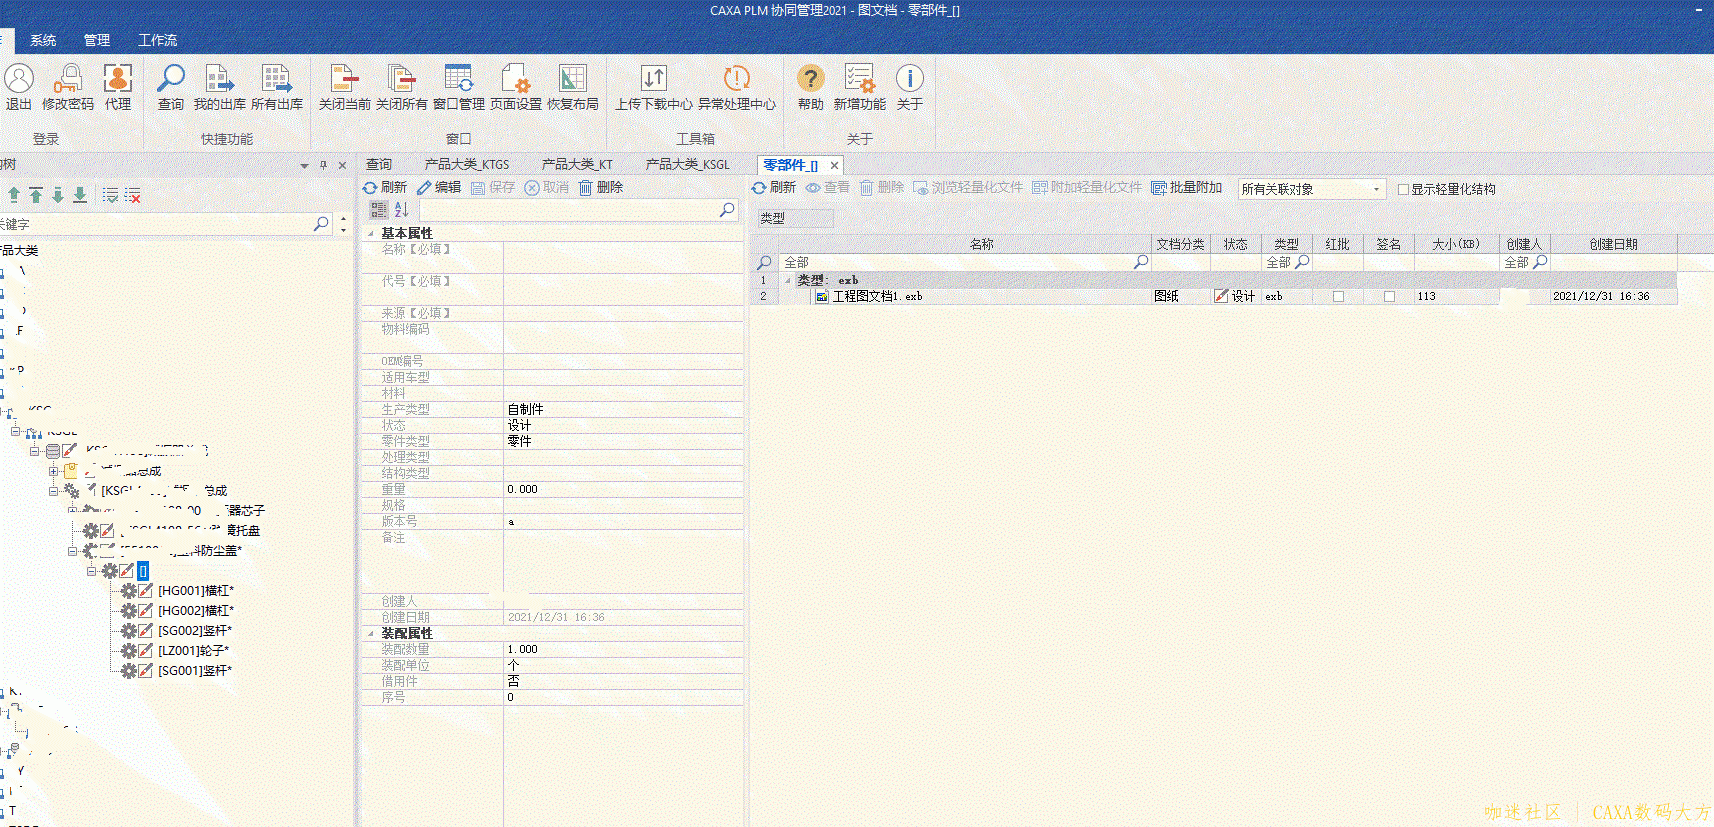The height and width of the screenshot is (827, 1714).
Task: Collapse the 基本属性 section
Action: [371, 233]
